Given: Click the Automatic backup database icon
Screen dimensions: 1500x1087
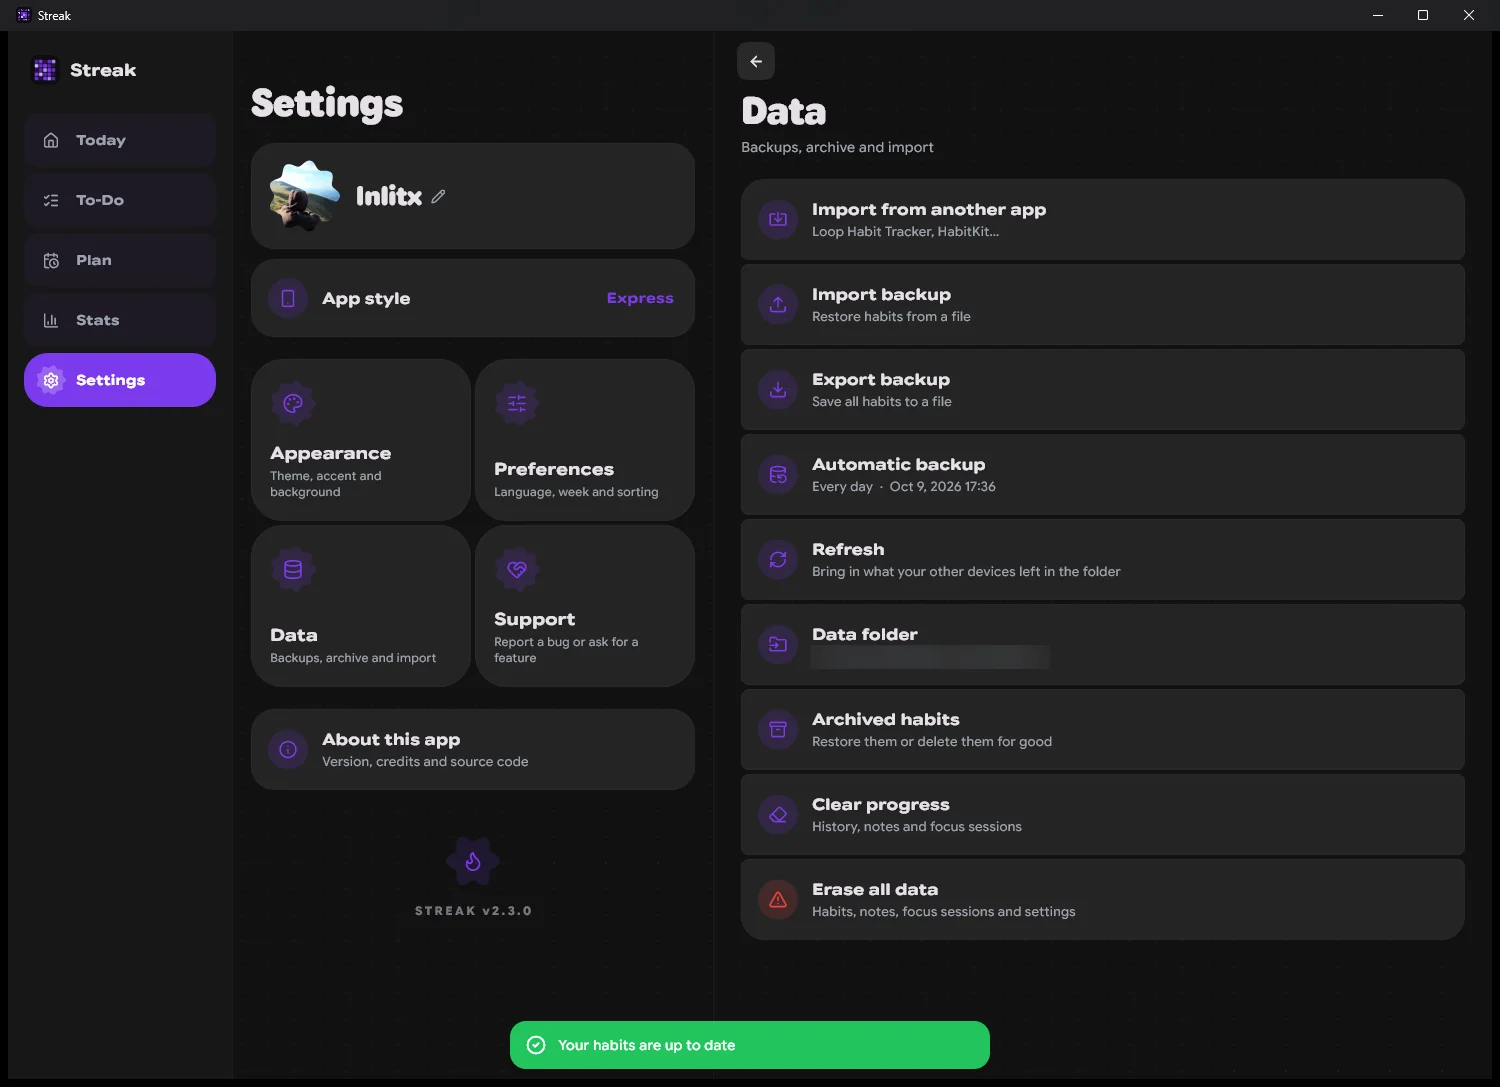Looking at the screenshot, I should pos(778,475).
